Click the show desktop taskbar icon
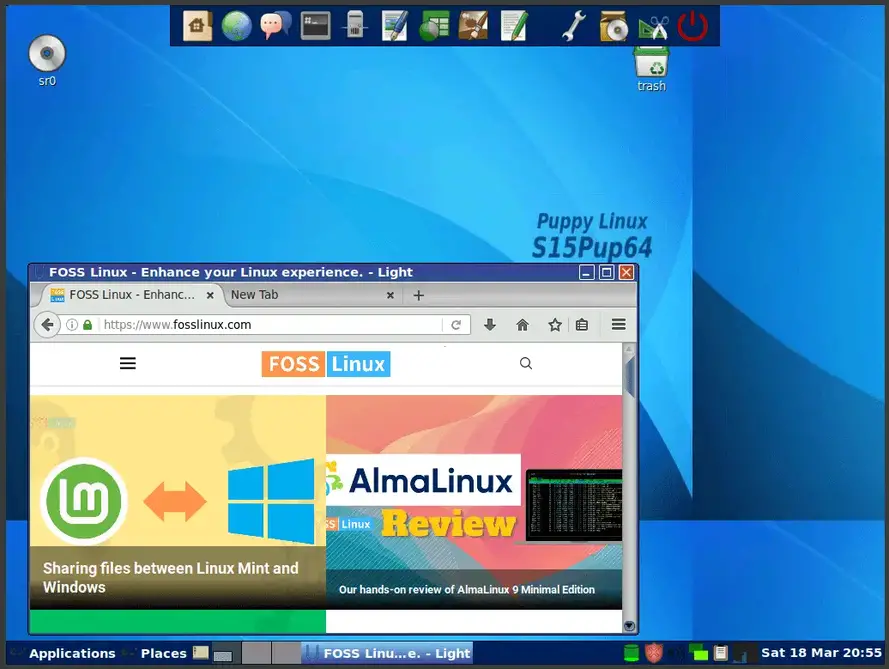The image size is (889, 669). pos(222,655)
